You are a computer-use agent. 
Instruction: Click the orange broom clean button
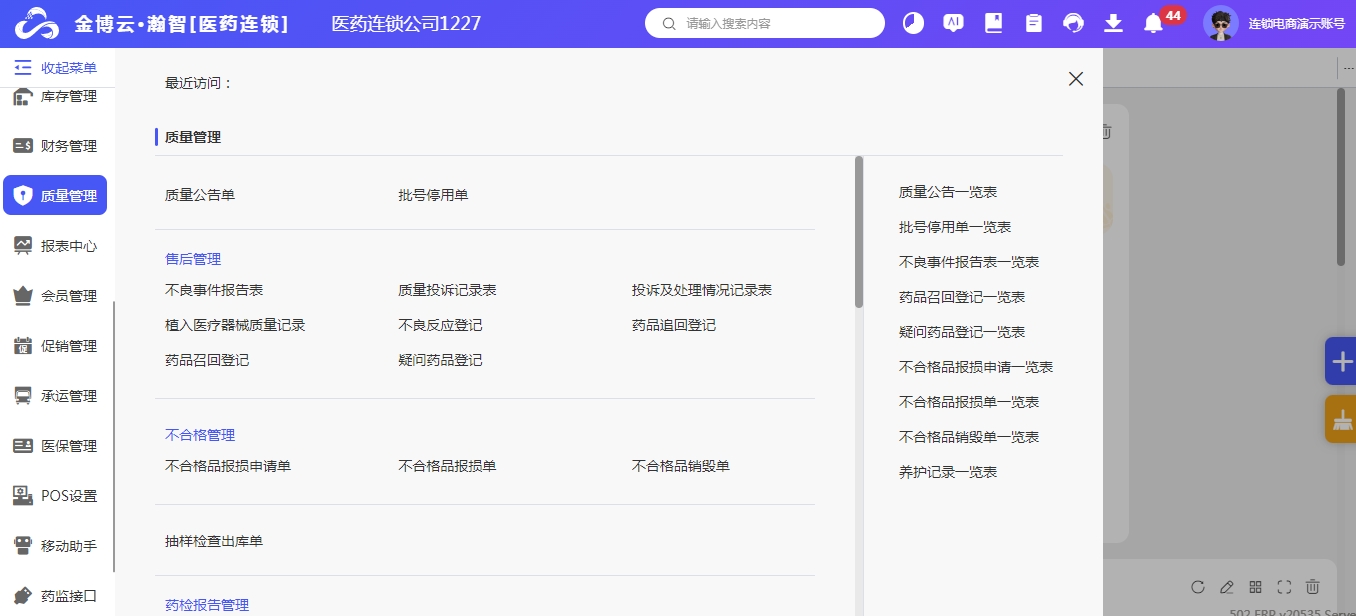(x=1341, y=420)
